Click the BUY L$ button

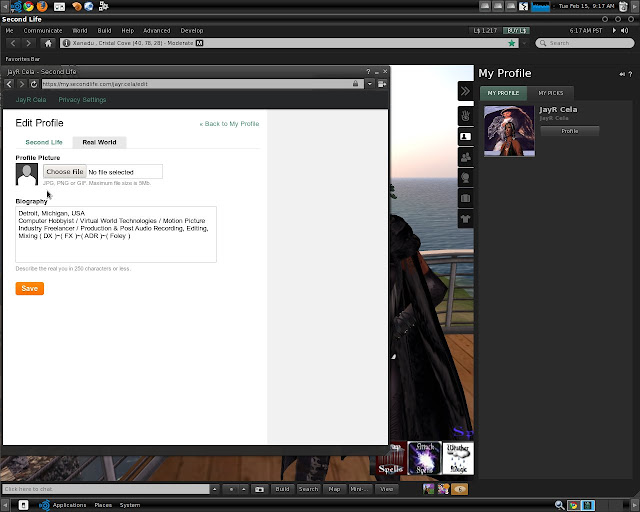[x=516, y=31]
